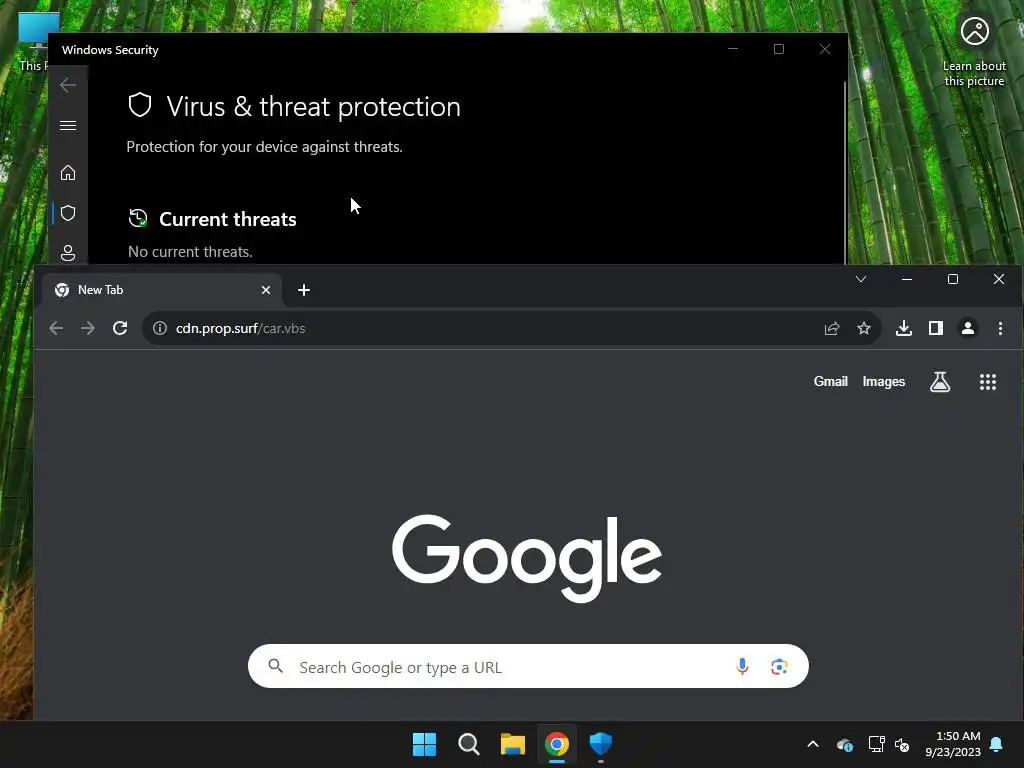Open Chrome tab search dropdown
The height and width of the screenshot is (768, 1024).
(x=861, y=279)
